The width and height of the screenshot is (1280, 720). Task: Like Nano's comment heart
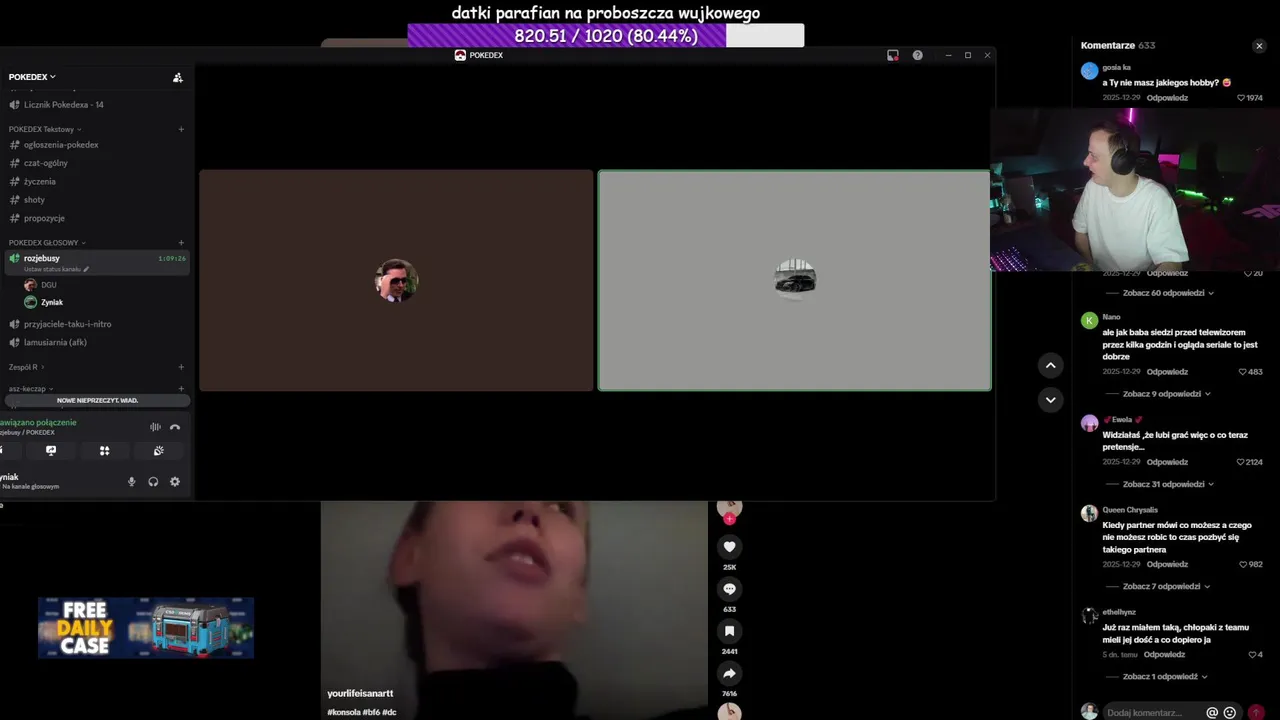(x=1242, y=372)
